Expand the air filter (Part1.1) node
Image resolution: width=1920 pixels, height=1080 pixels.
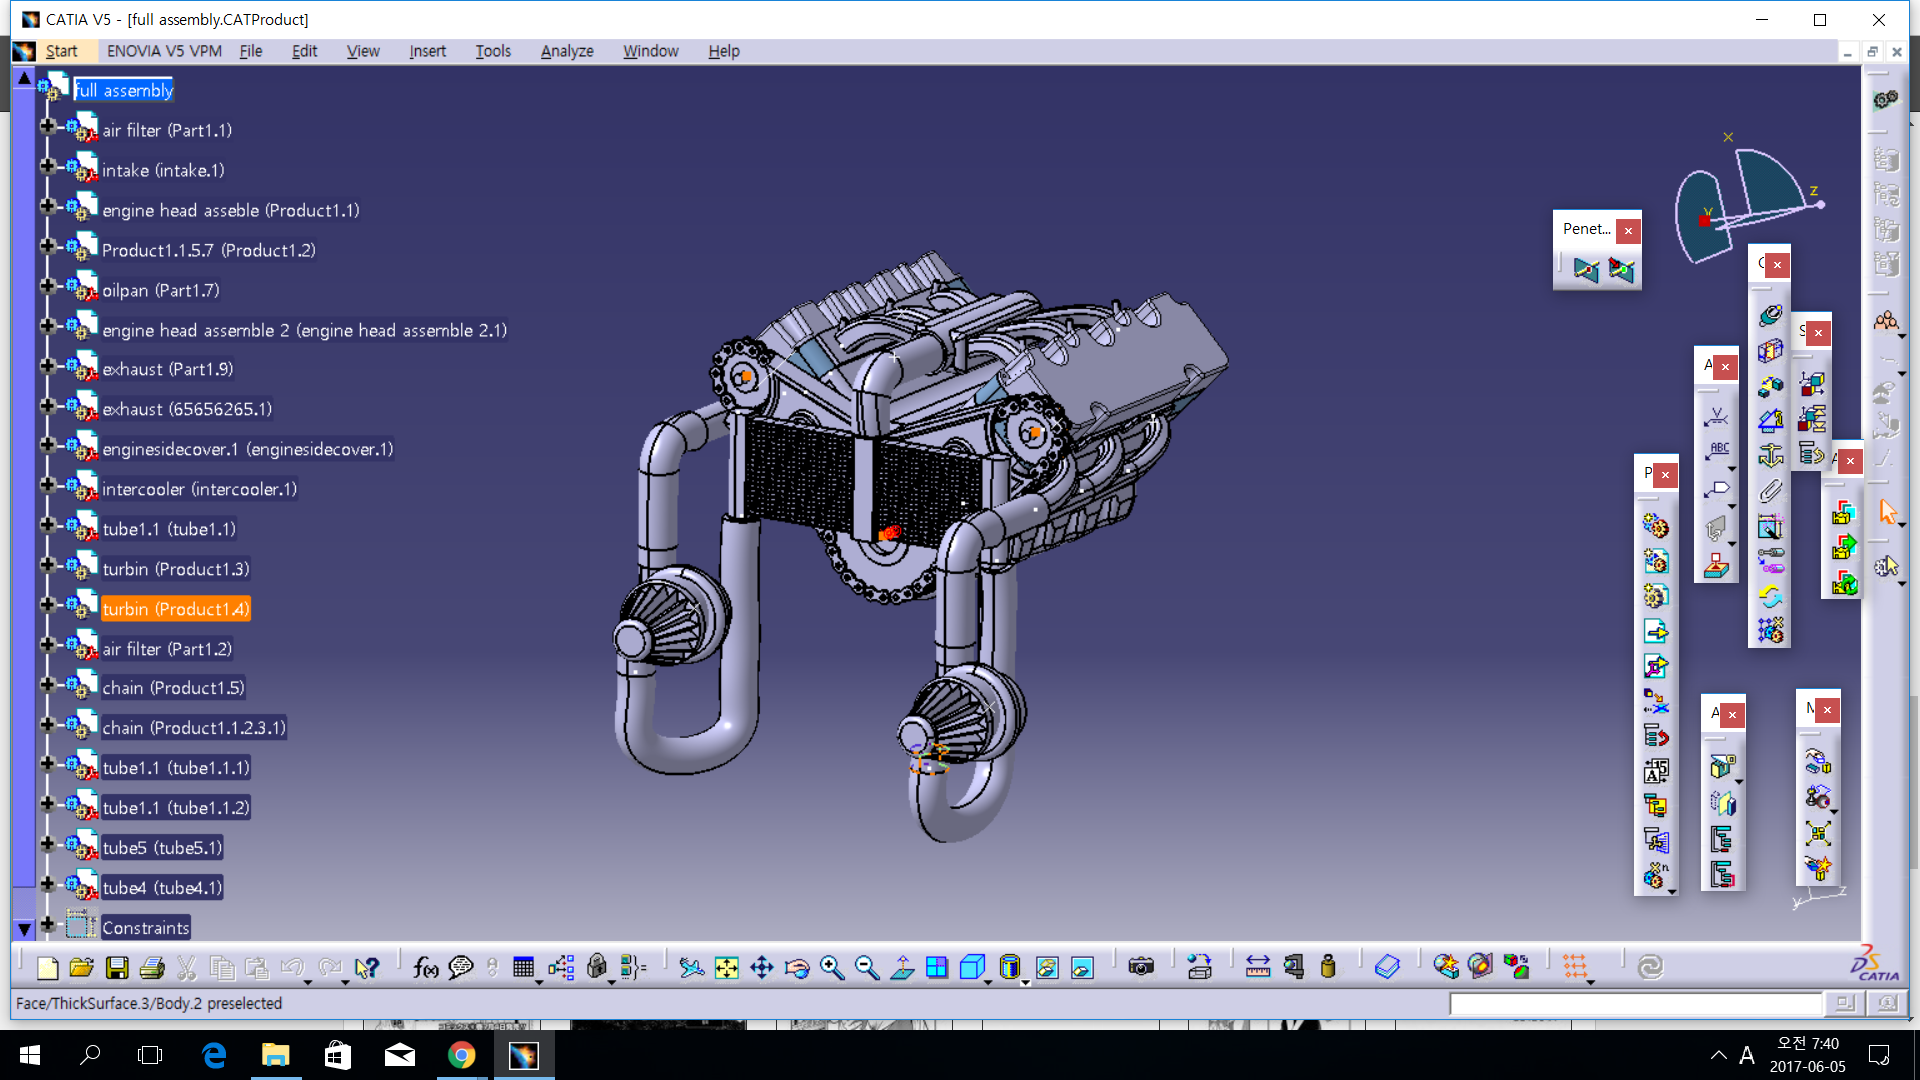pos(47,126)
